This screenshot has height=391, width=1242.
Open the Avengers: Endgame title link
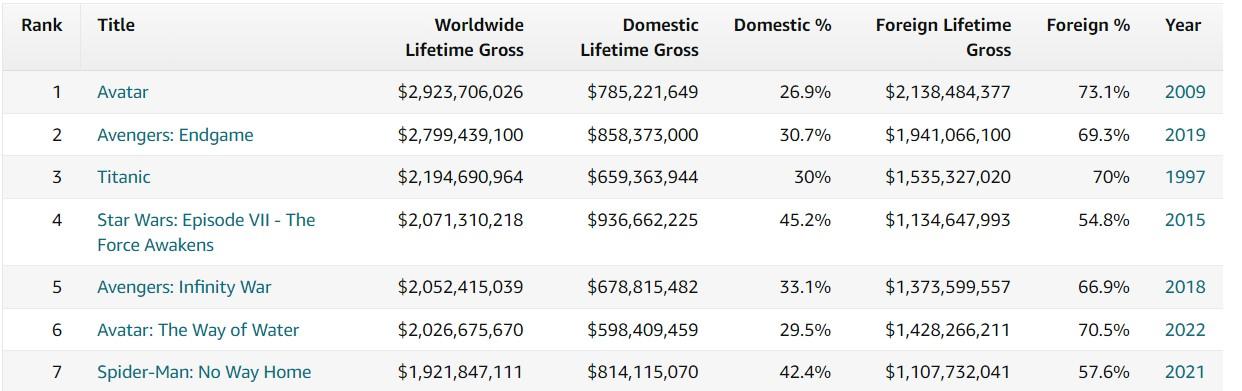pos(175,135)
